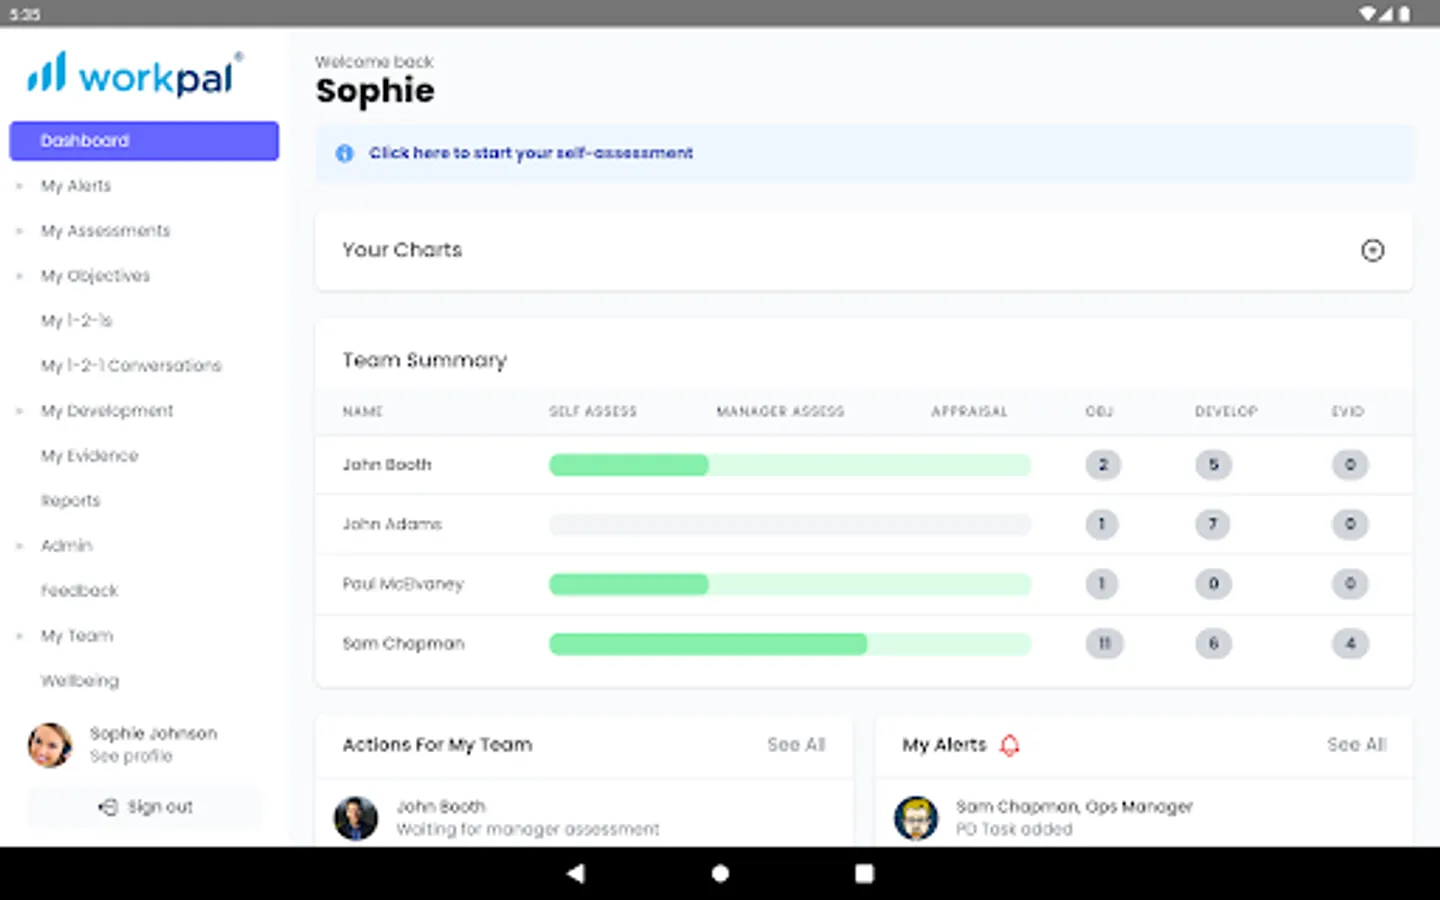Screen dimensions: 1440x900
Task: Click Paul McElvaney's evidence count badge
Action: pos(1350,584)
